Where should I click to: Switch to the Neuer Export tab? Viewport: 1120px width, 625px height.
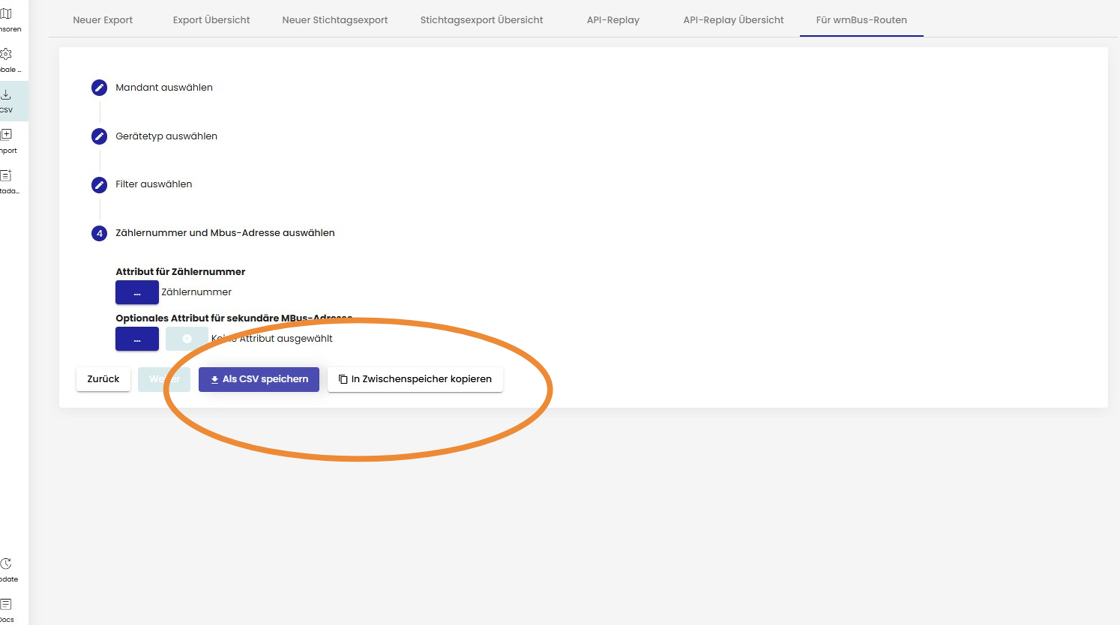(103, 20)
